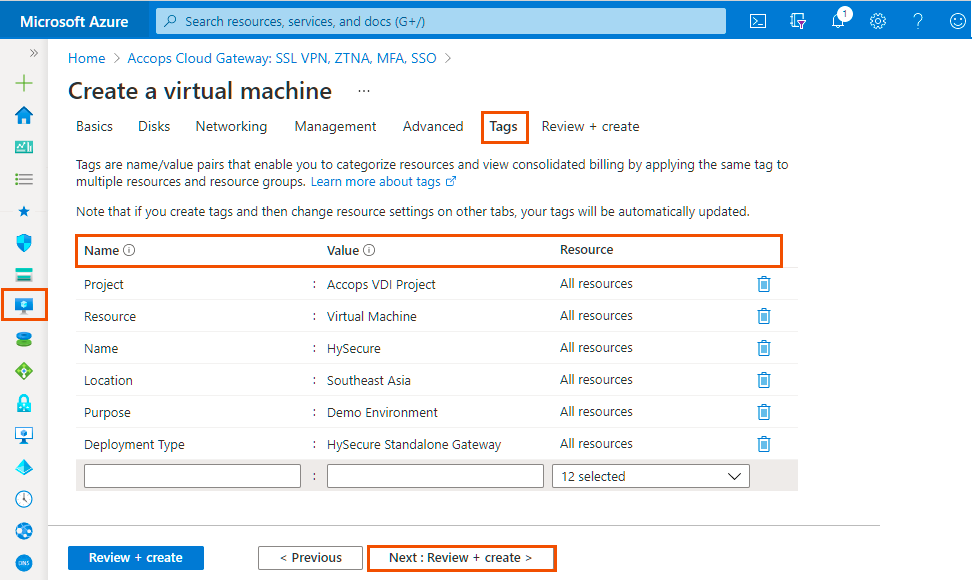Open the Dashboard chart icon in sidebar
The height and width of the screenshot is (580, 972).
24,147
